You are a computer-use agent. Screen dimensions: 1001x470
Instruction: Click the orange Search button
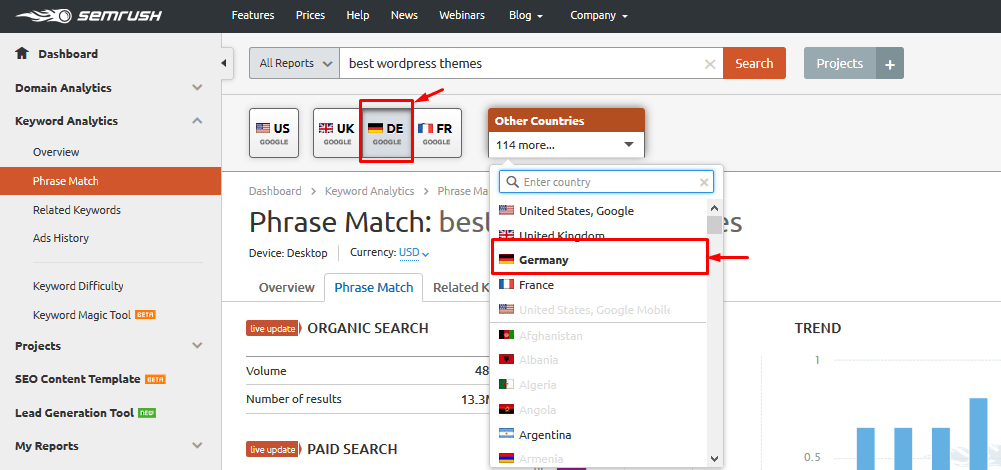(754, 63)
